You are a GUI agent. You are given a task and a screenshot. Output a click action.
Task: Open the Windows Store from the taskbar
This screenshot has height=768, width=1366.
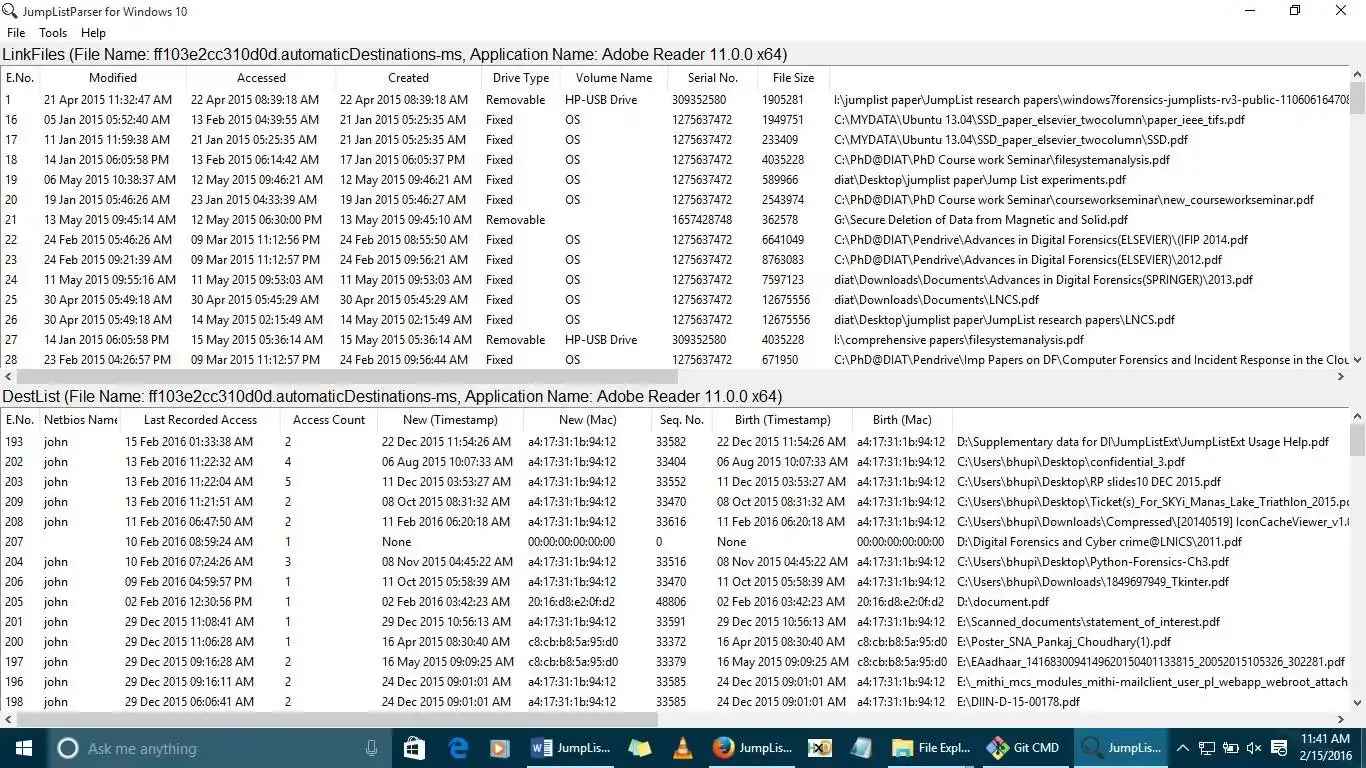pyautogui.click(x=414, y=748)
